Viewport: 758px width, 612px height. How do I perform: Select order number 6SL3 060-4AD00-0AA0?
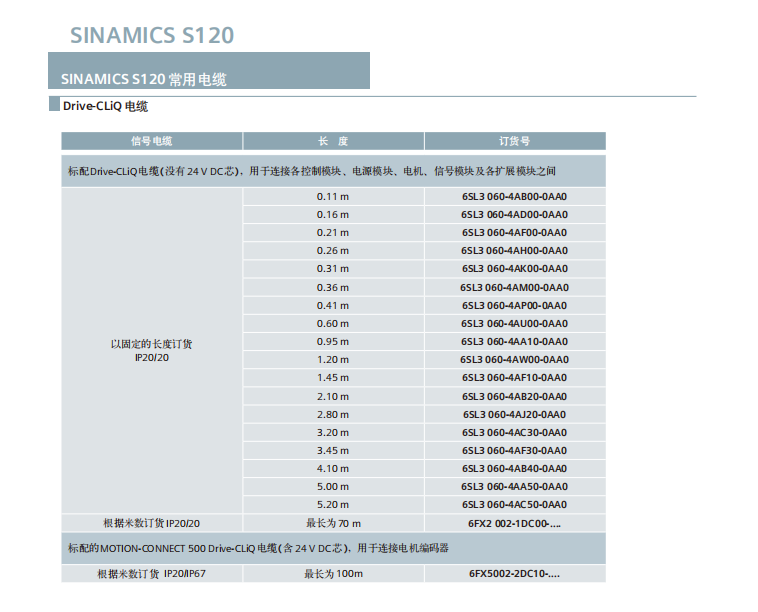(x=515, y=215)
